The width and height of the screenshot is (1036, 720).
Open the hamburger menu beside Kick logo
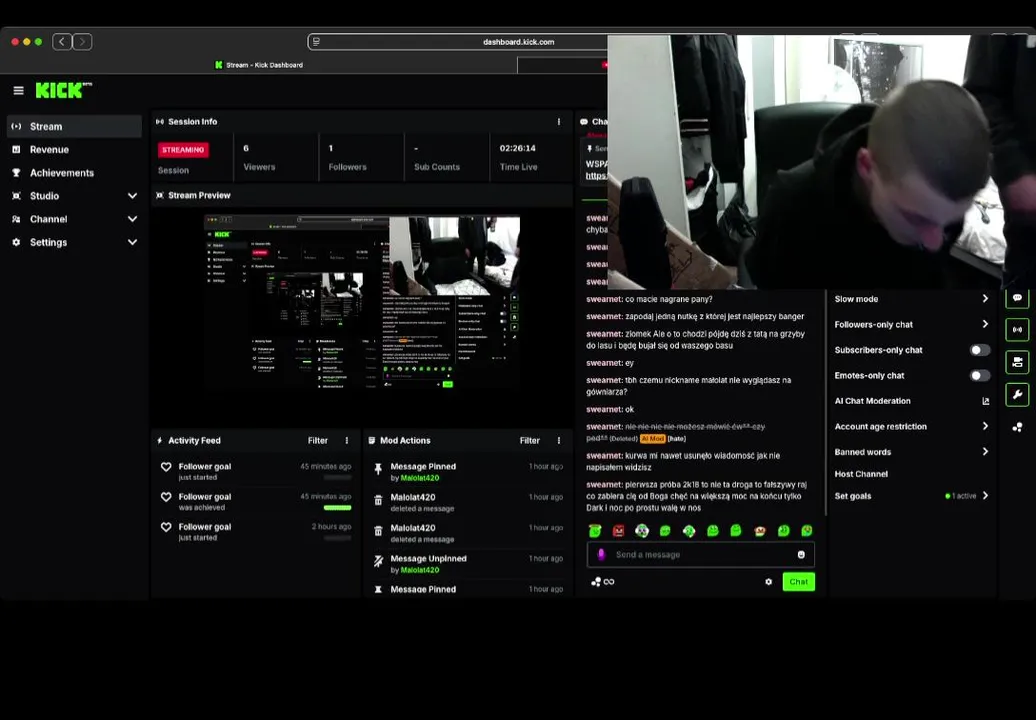(x=18, y=90)
